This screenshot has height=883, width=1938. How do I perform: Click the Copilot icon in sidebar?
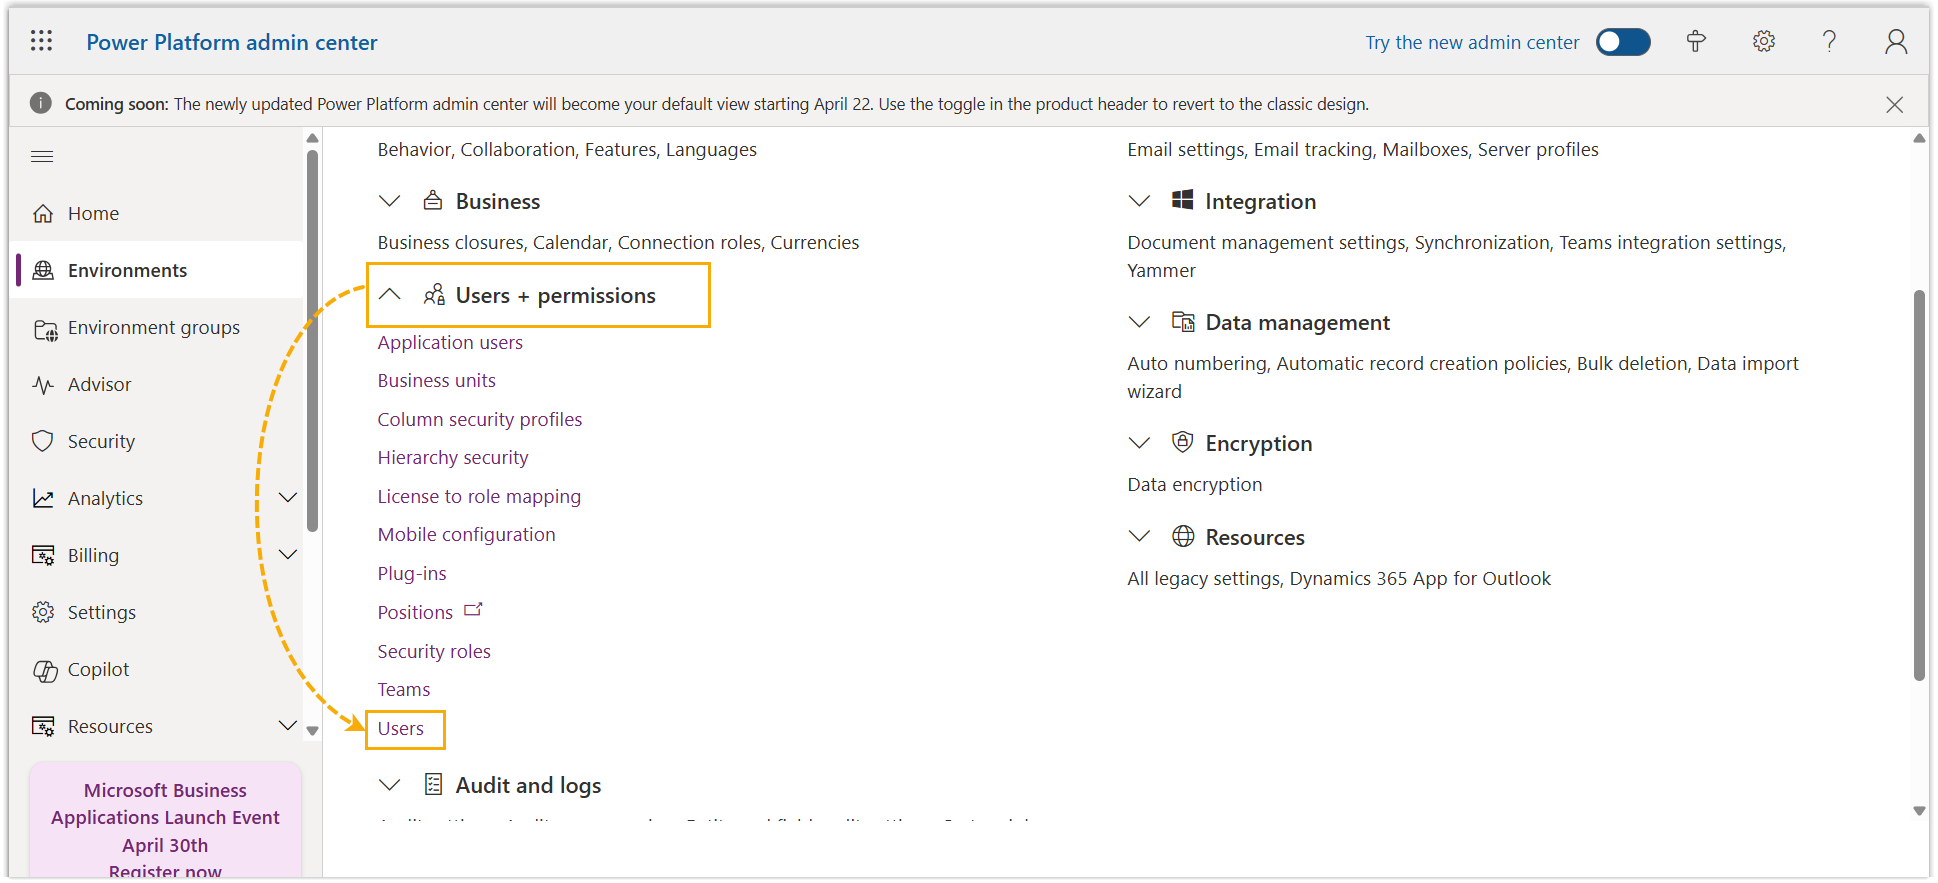point(45,670)
